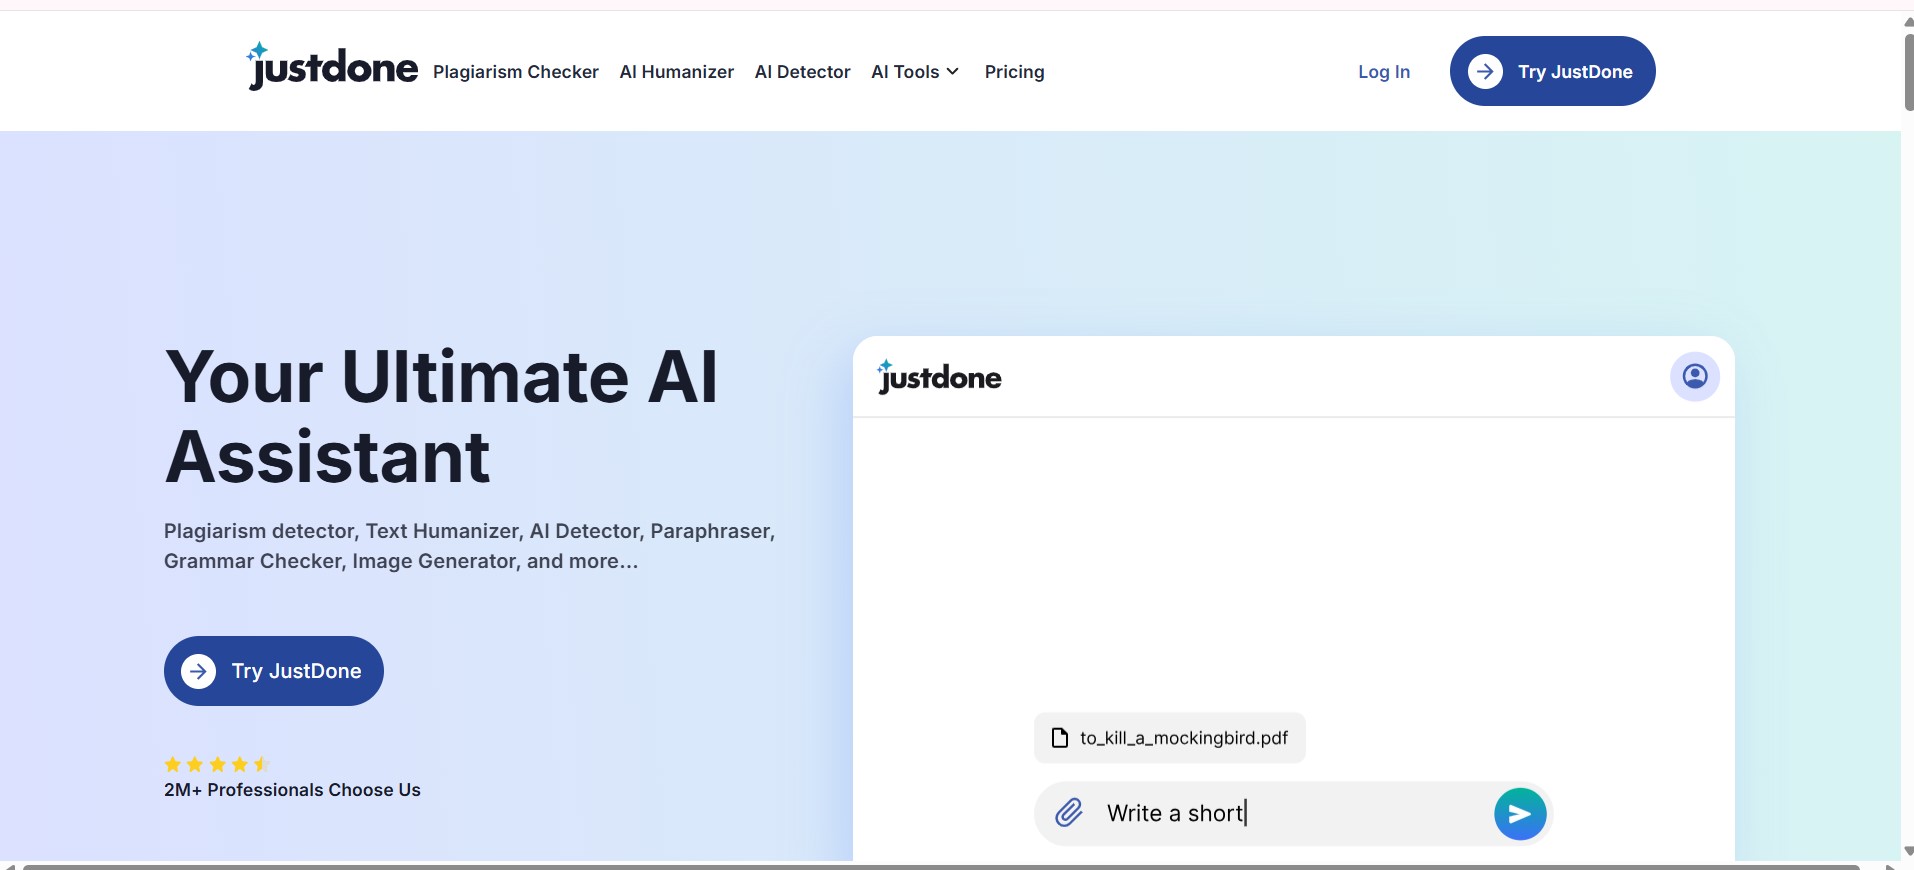
Task: Go to the AI Humanizer page
Action: pyautogui.click(x=677, y=72)
